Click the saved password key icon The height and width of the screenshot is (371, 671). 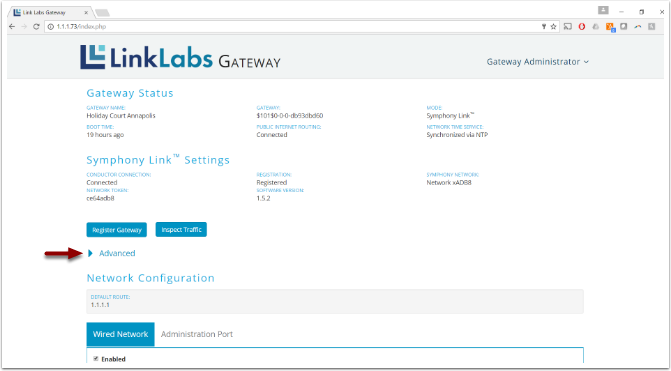pos(544,27)
